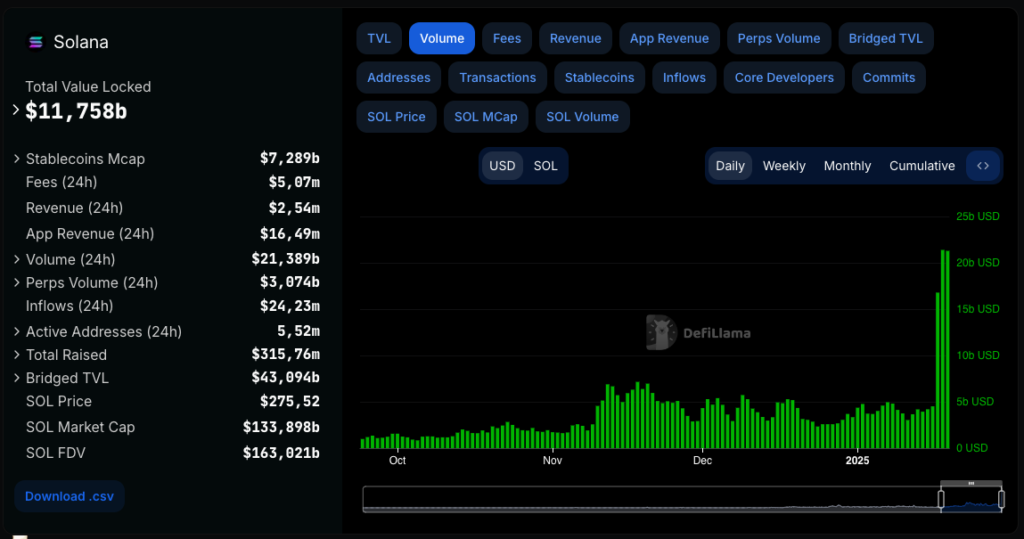1024x539 pixels.
Task: Click the Solana logo icon
Action: (36, 42)
